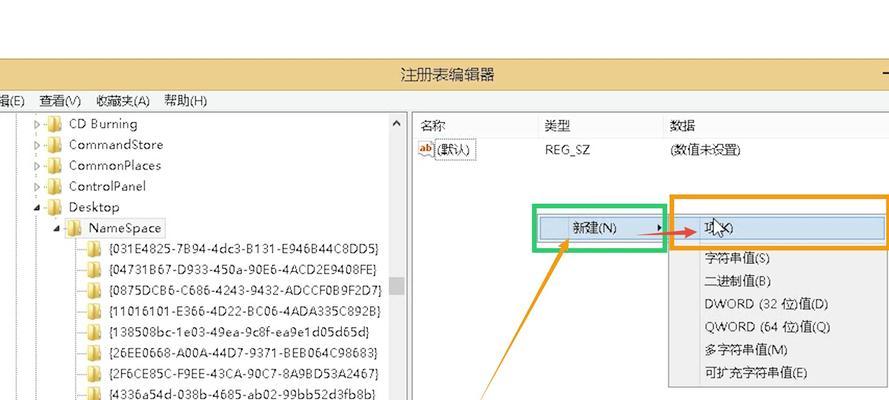Click the 注册表编辑器 title bar

(x=447, y=75)
